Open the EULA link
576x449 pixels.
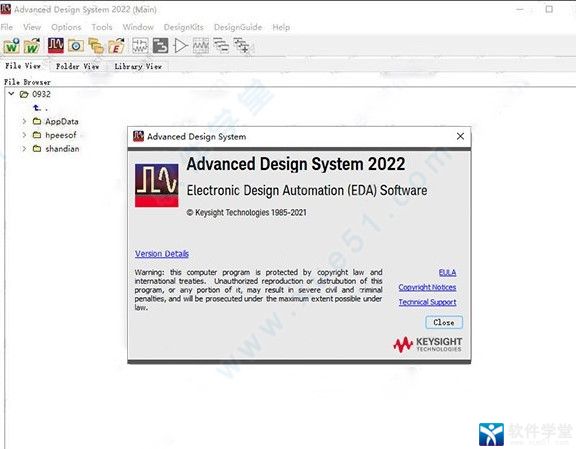point(447,273)
